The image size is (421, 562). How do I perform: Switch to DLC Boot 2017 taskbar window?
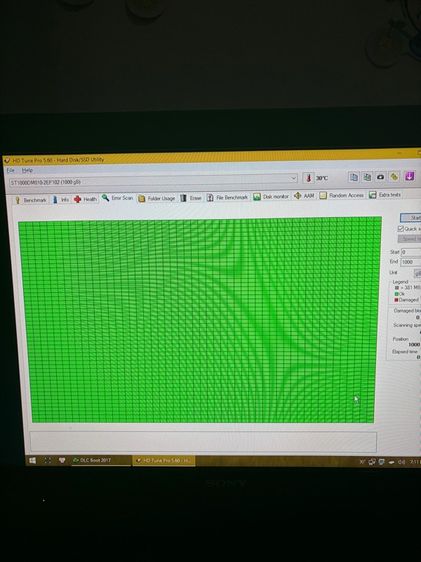tap(101, 460)
